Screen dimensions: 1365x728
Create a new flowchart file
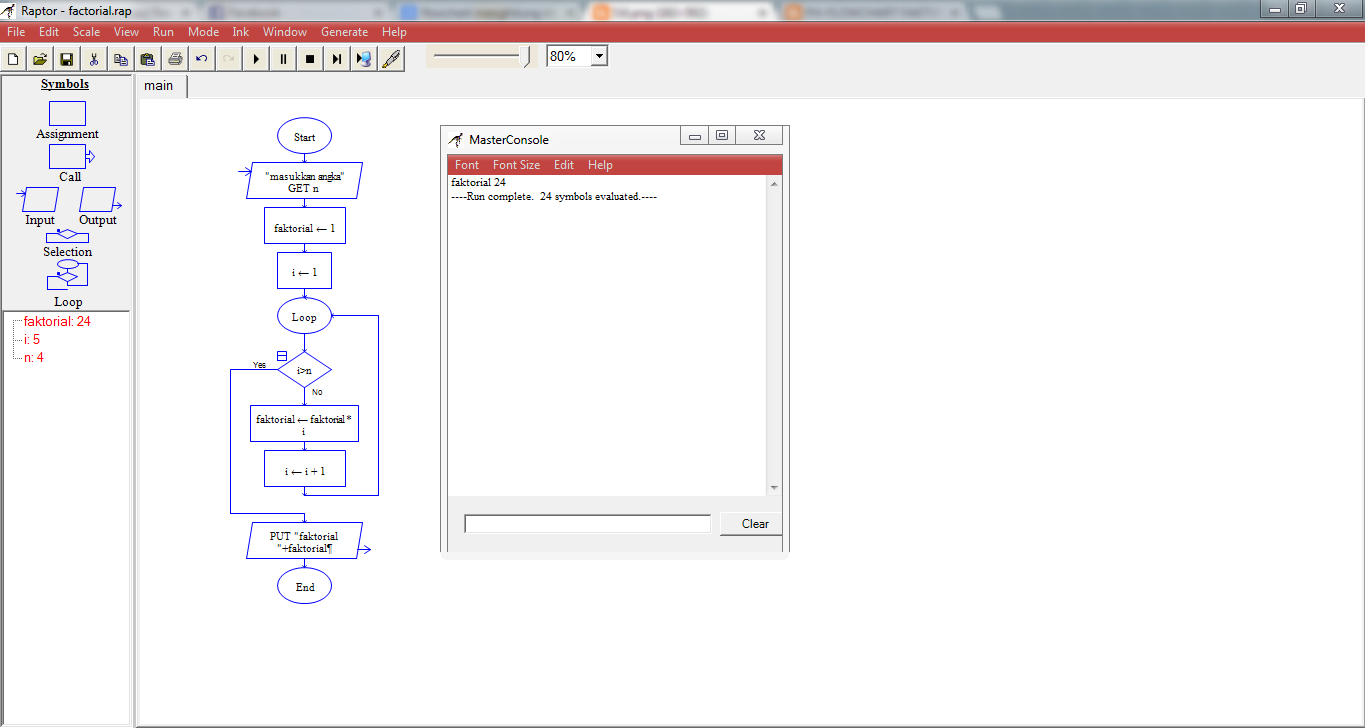(14, 59)
